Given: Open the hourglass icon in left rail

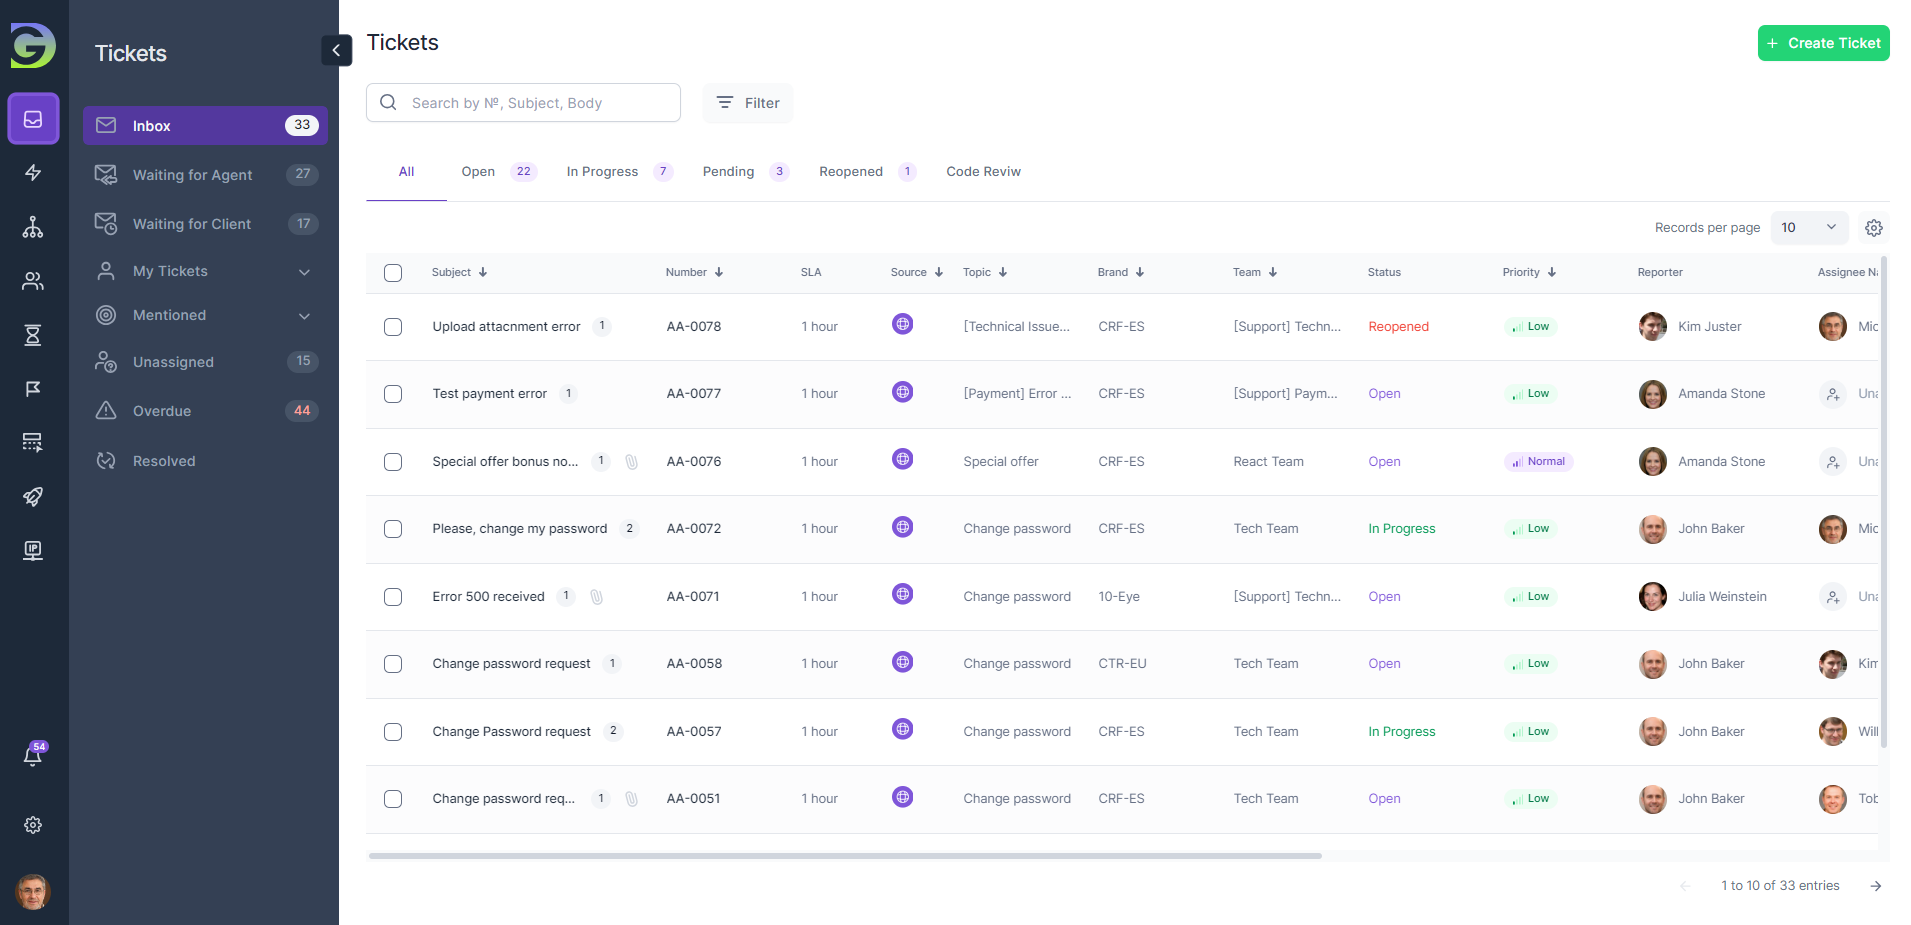Looking at the screenshot, I should [33, 335].
